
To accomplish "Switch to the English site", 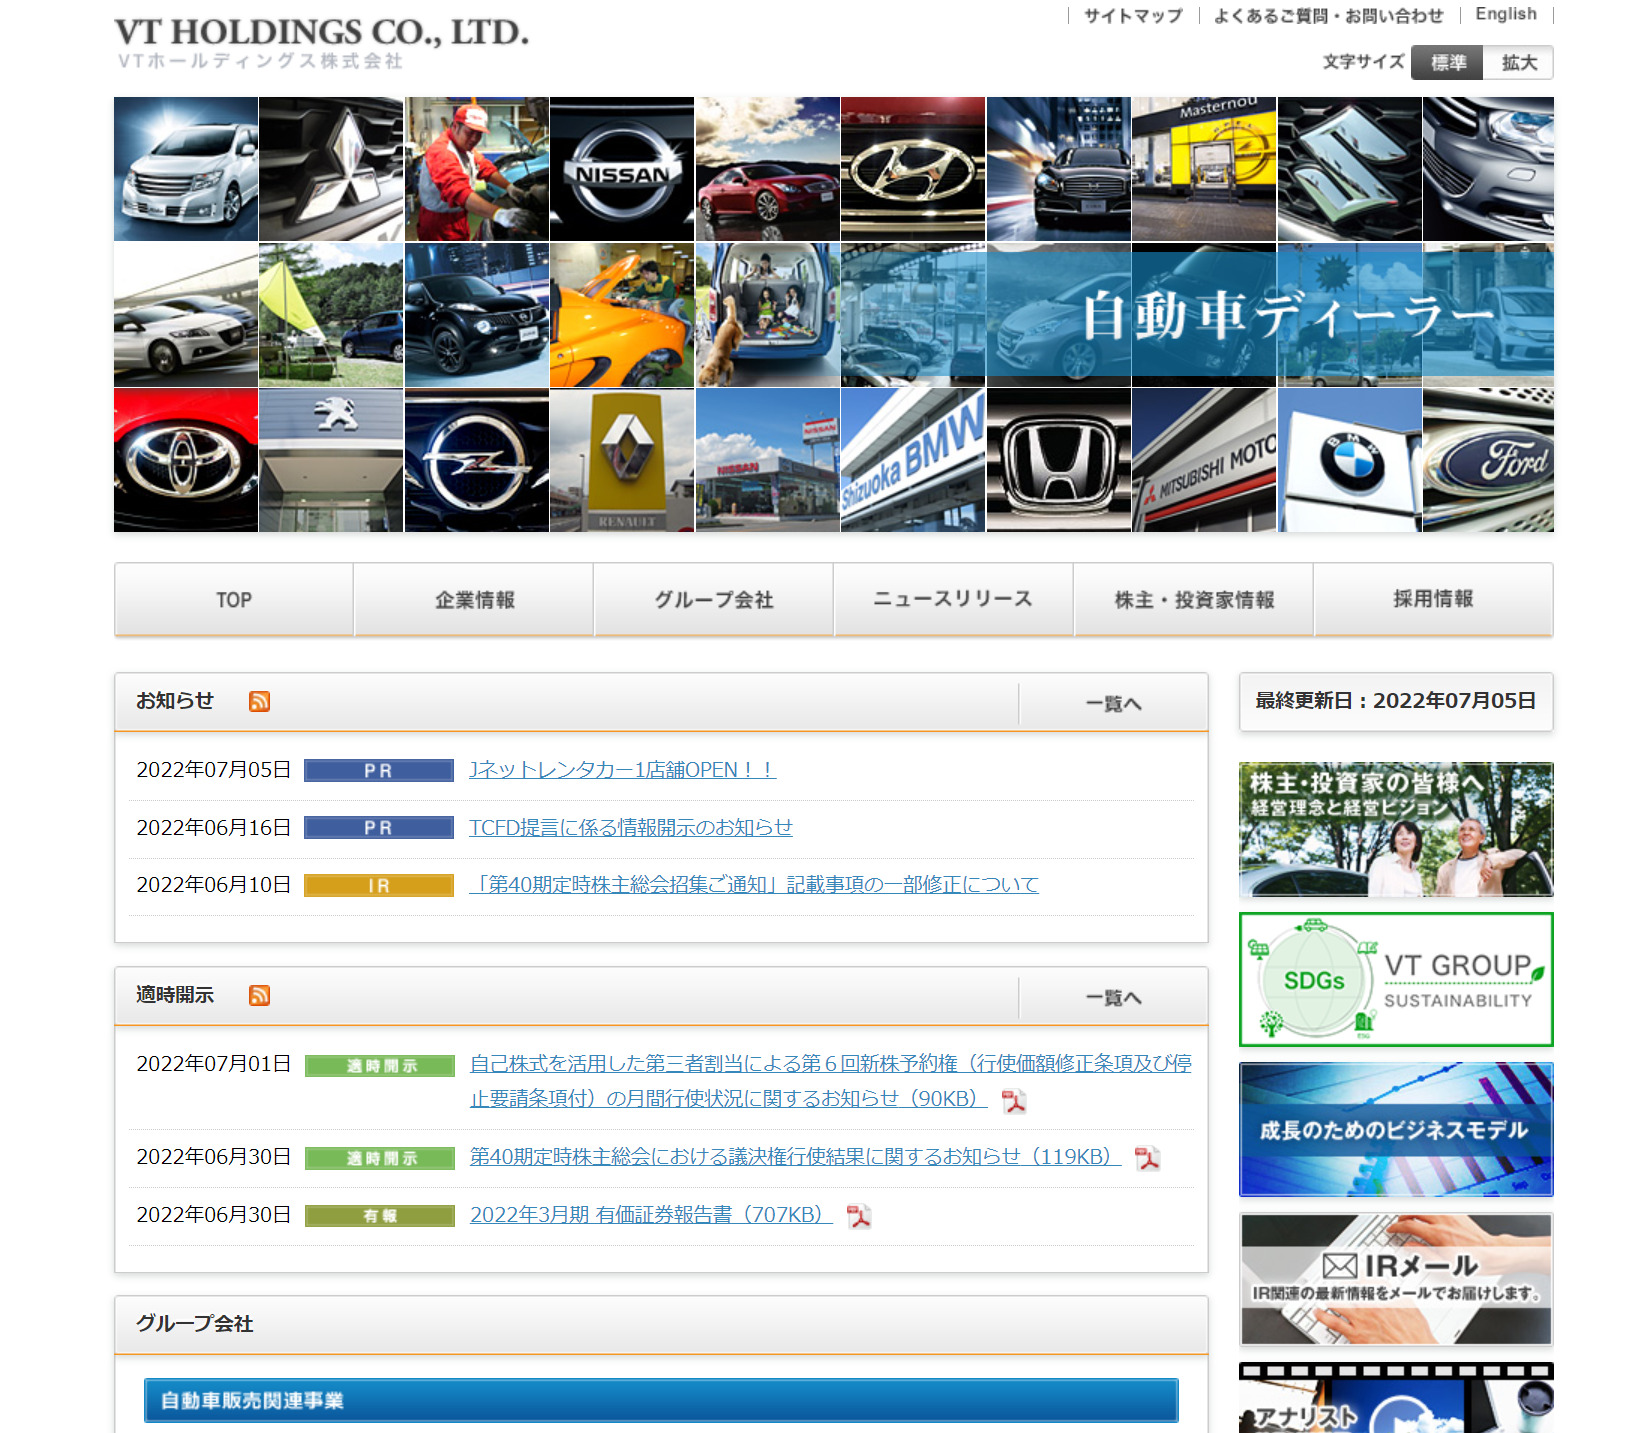I will point(1506,14).
